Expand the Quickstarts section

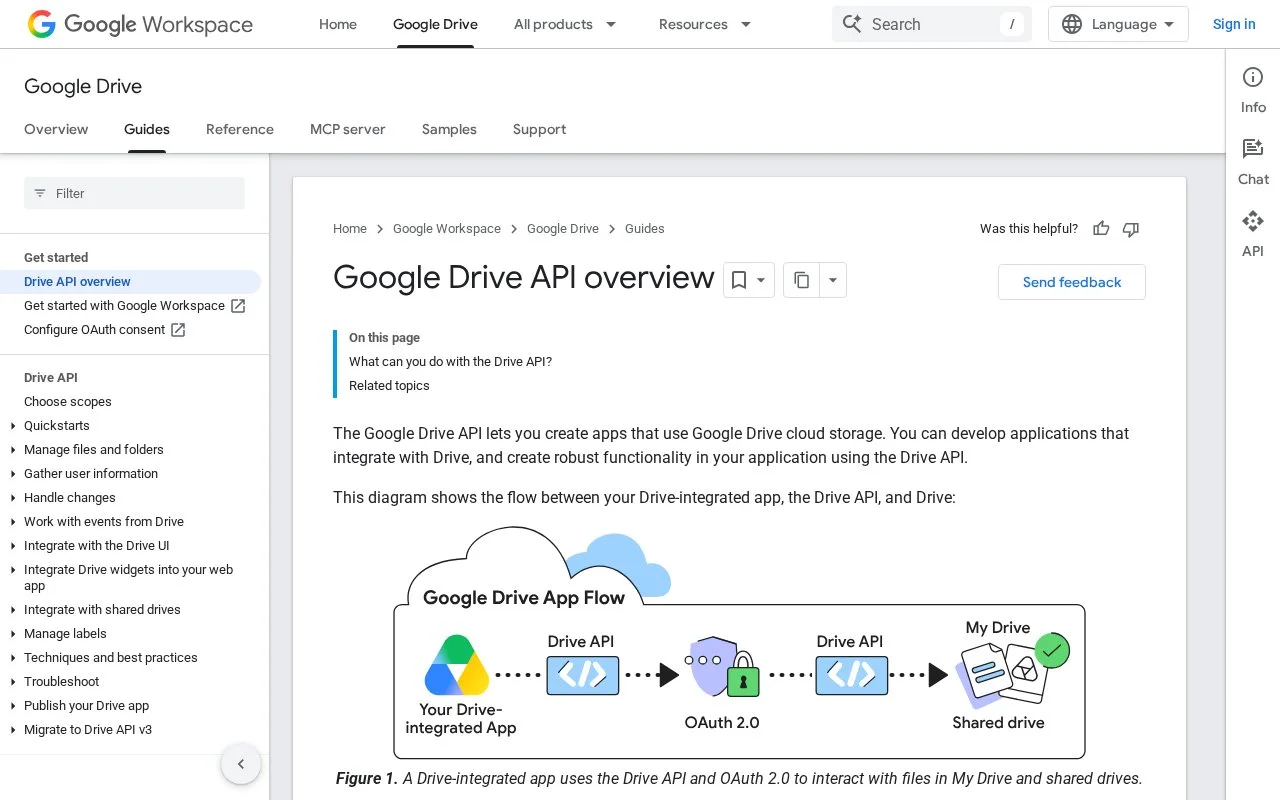13,426
